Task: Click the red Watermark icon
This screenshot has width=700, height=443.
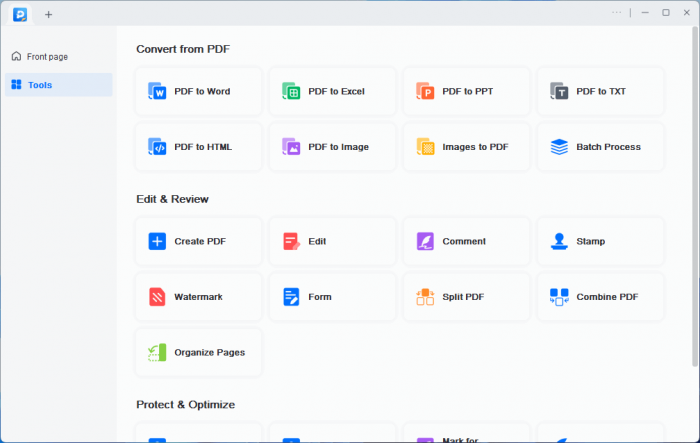Action: coord(157,297)
